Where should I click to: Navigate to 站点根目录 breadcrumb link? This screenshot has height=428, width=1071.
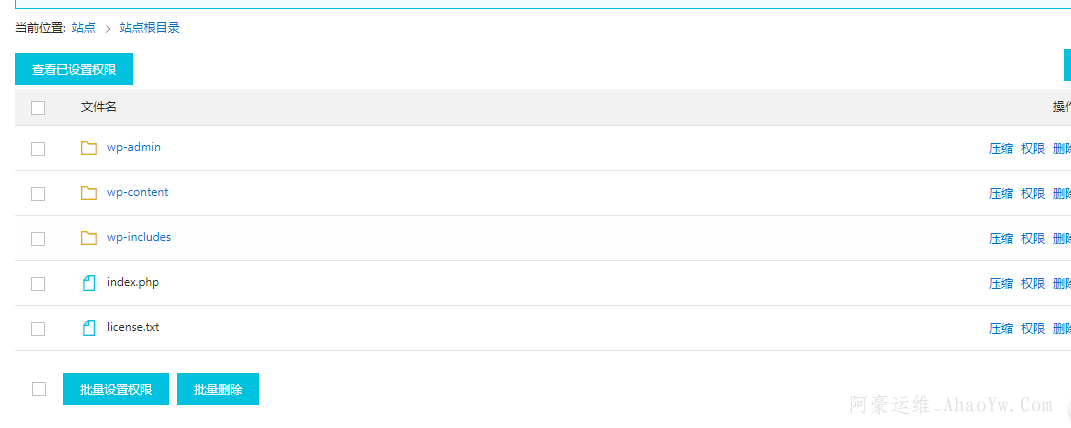150,28
